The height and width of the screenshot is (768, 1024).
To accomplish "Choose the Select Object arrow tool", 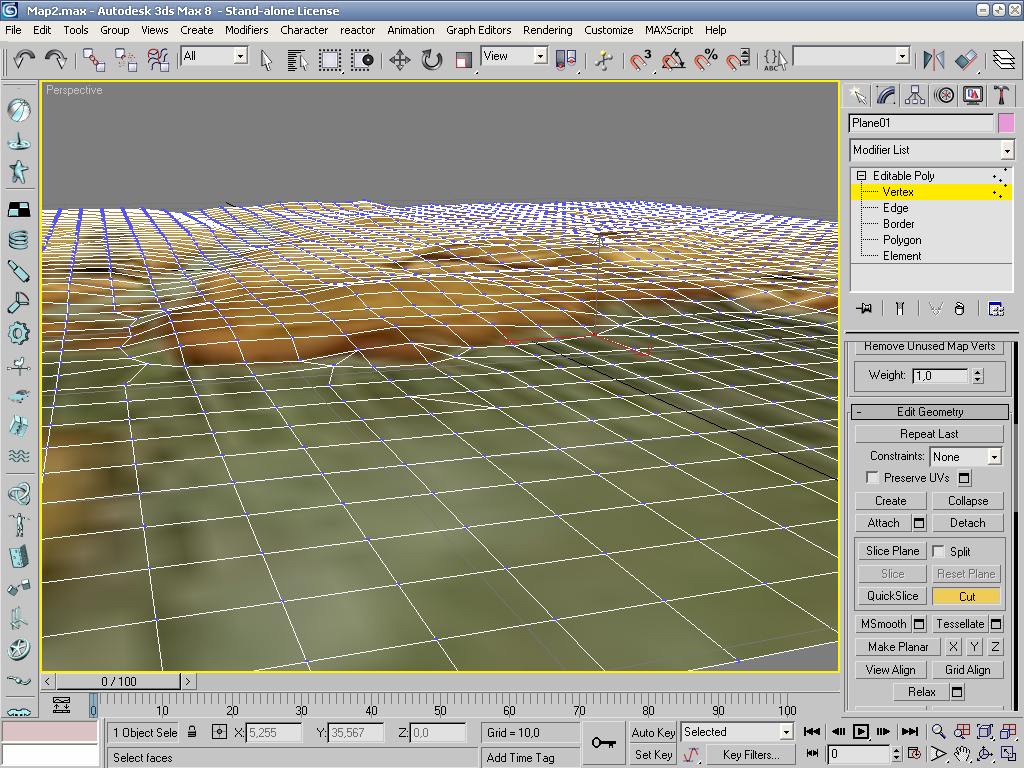I will (266, 60).
